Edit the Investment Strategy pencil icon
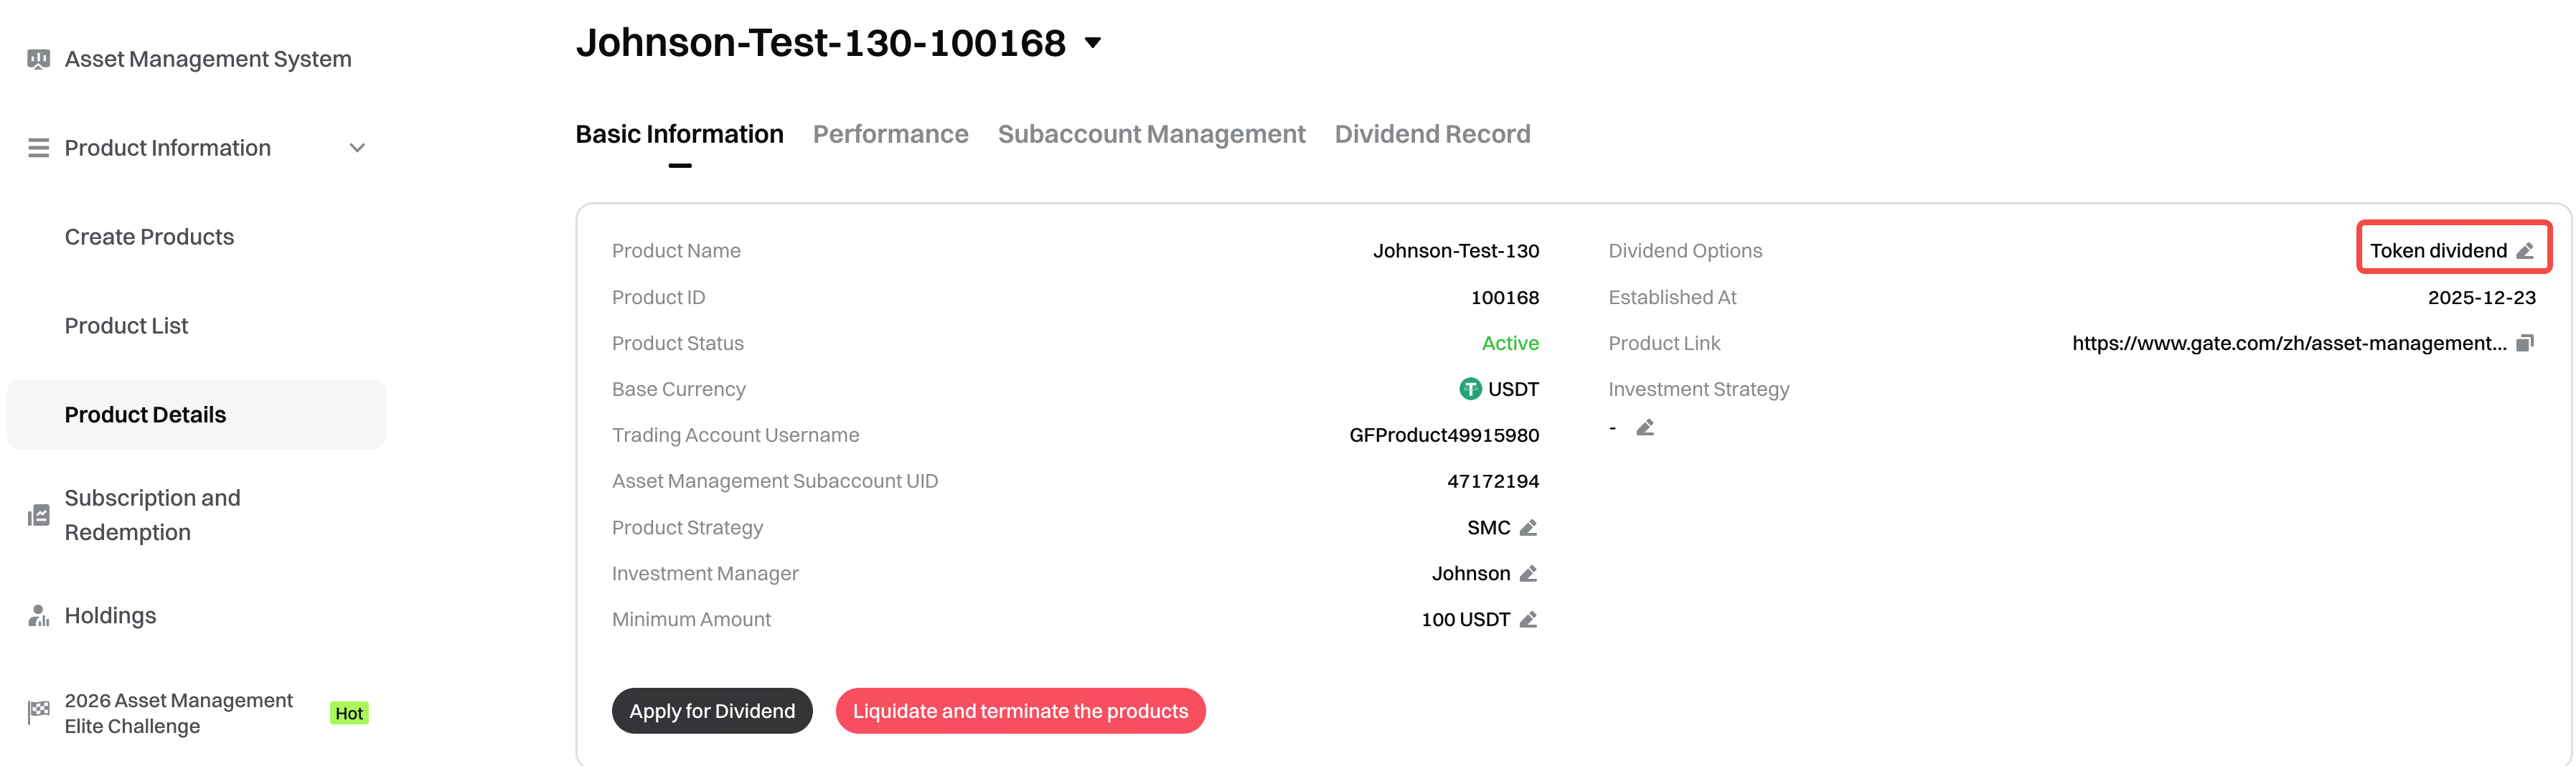The height and width of the screenshot is (766, 2576). coord(1645,428)
